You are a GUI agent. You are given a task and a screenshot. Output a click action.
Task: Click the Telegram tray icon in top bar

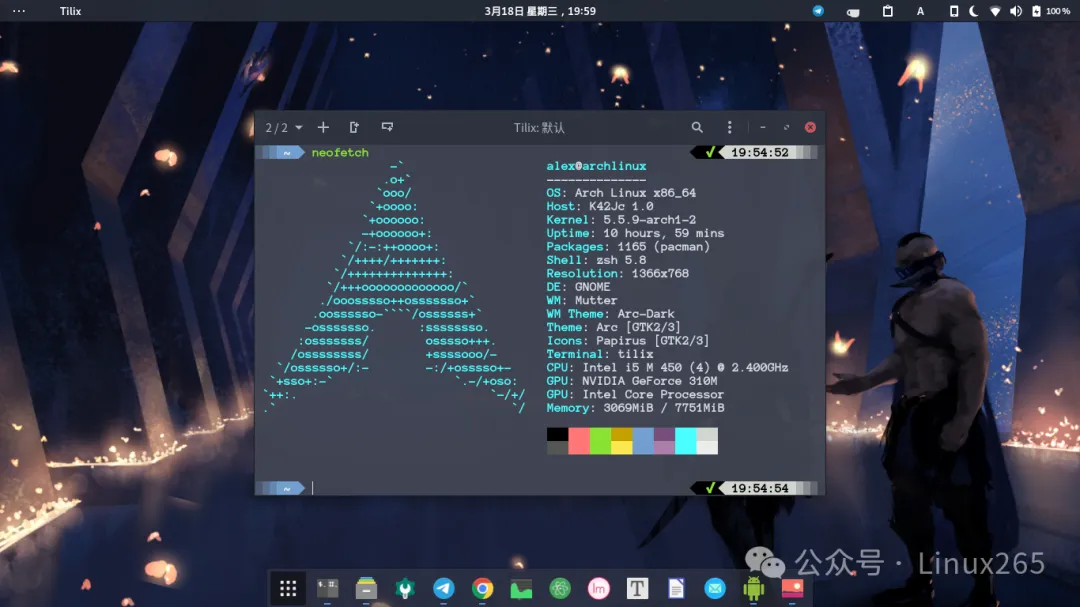click(818, 11)
